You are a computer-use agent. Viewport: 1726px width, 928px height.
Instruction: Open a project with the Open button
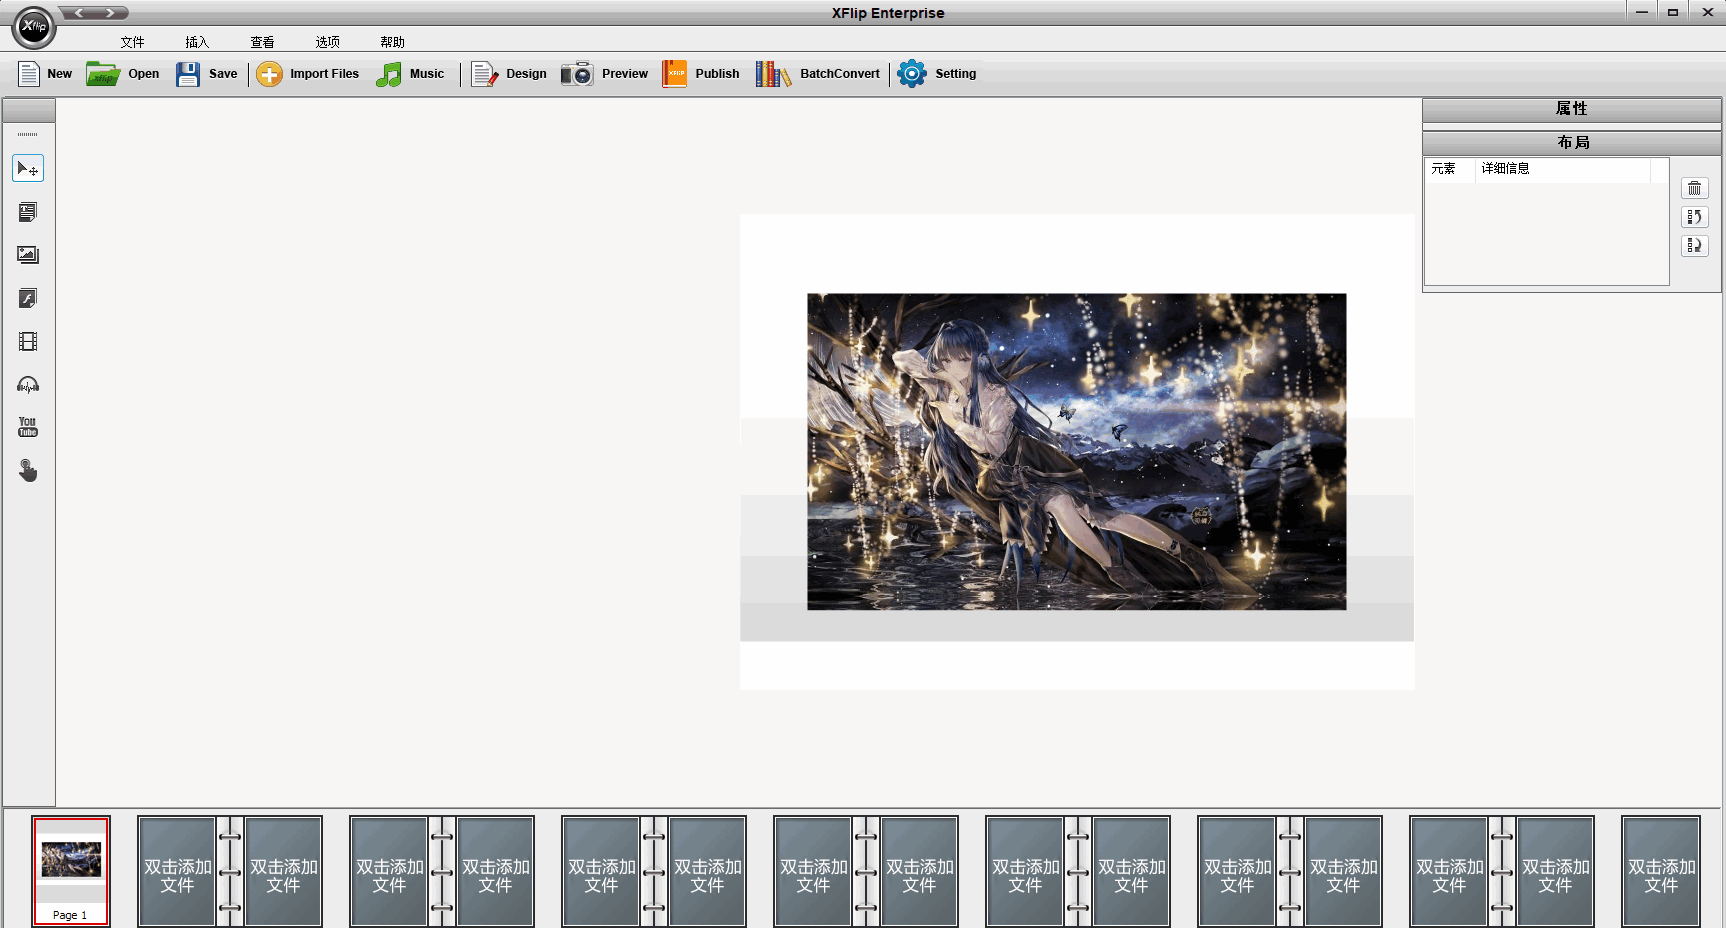(123, 74)
